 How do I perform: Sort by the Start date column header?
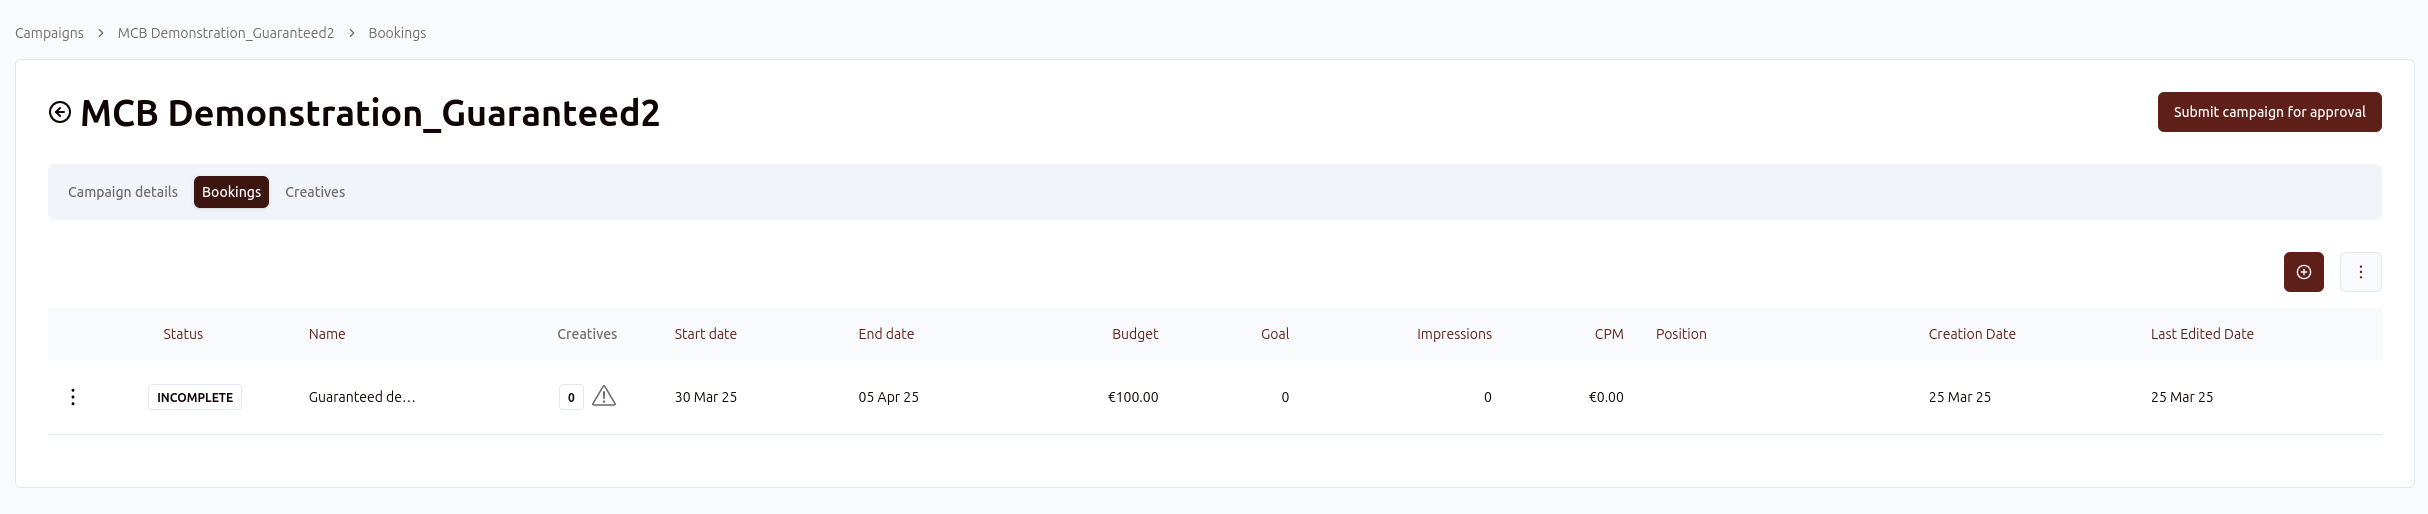click(x=705, y=334)
